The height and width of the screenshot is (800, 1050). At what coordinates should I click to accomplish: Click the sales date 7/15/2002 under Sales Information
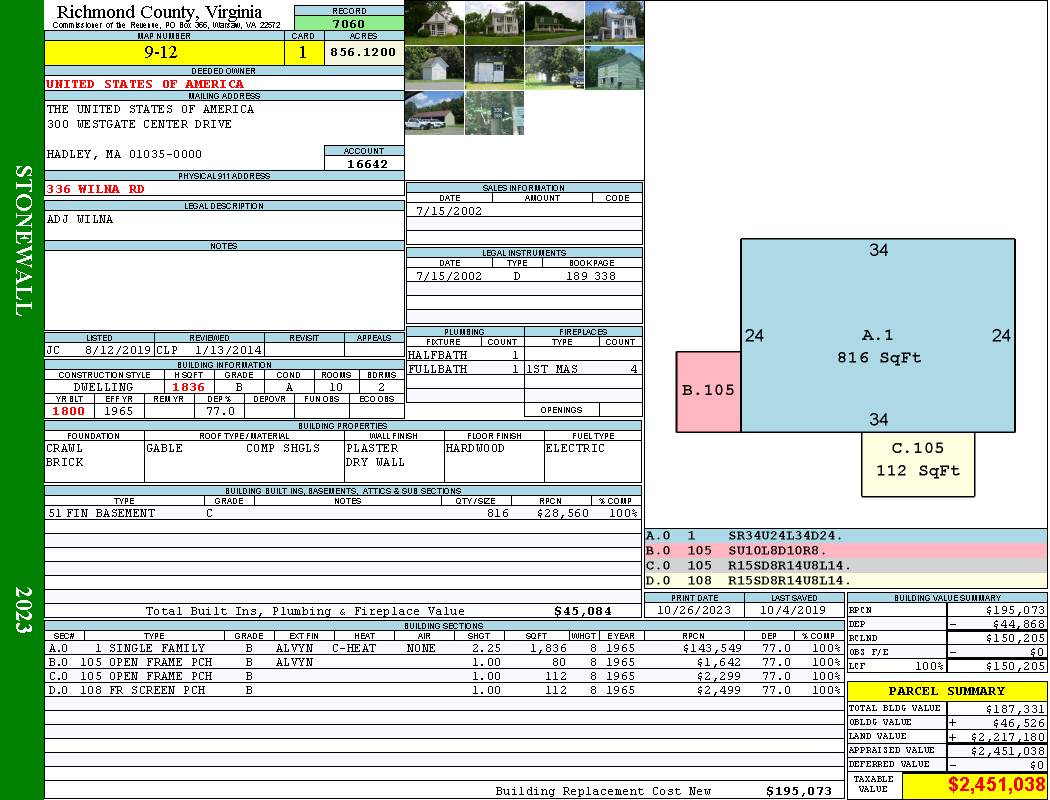click(x=449, y=211)
